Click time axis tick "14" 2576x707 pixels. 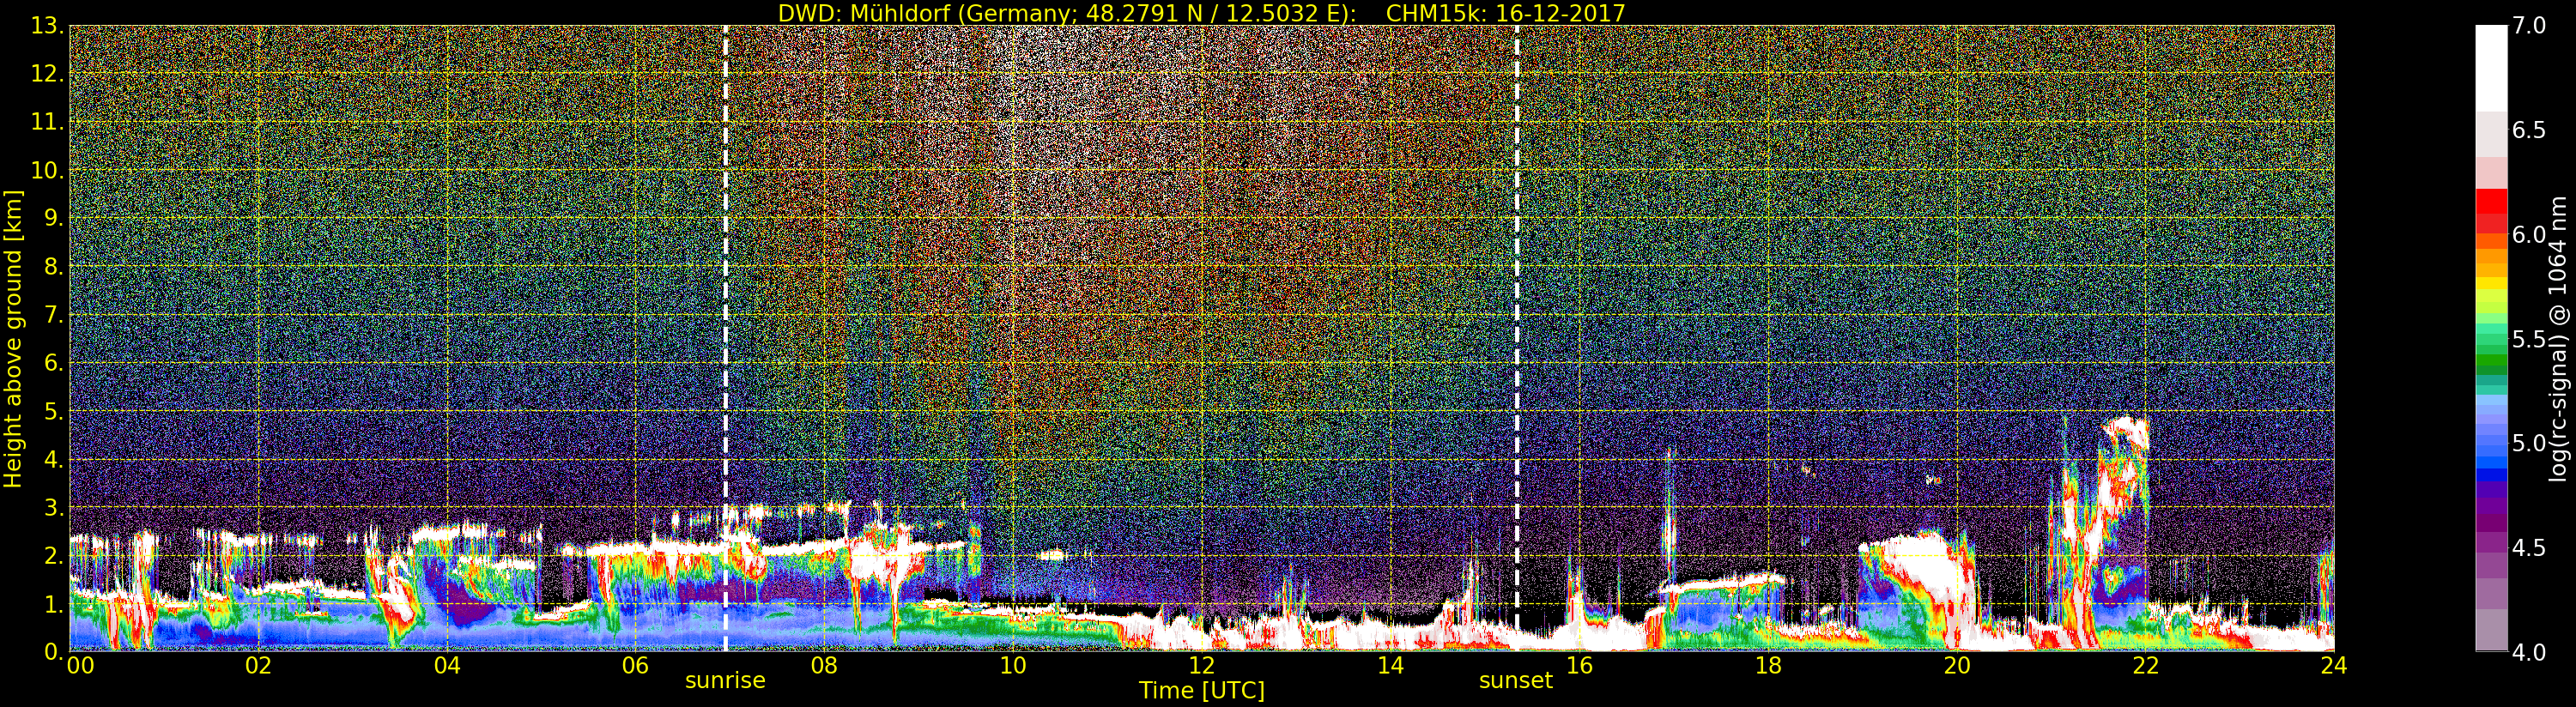1390,666
